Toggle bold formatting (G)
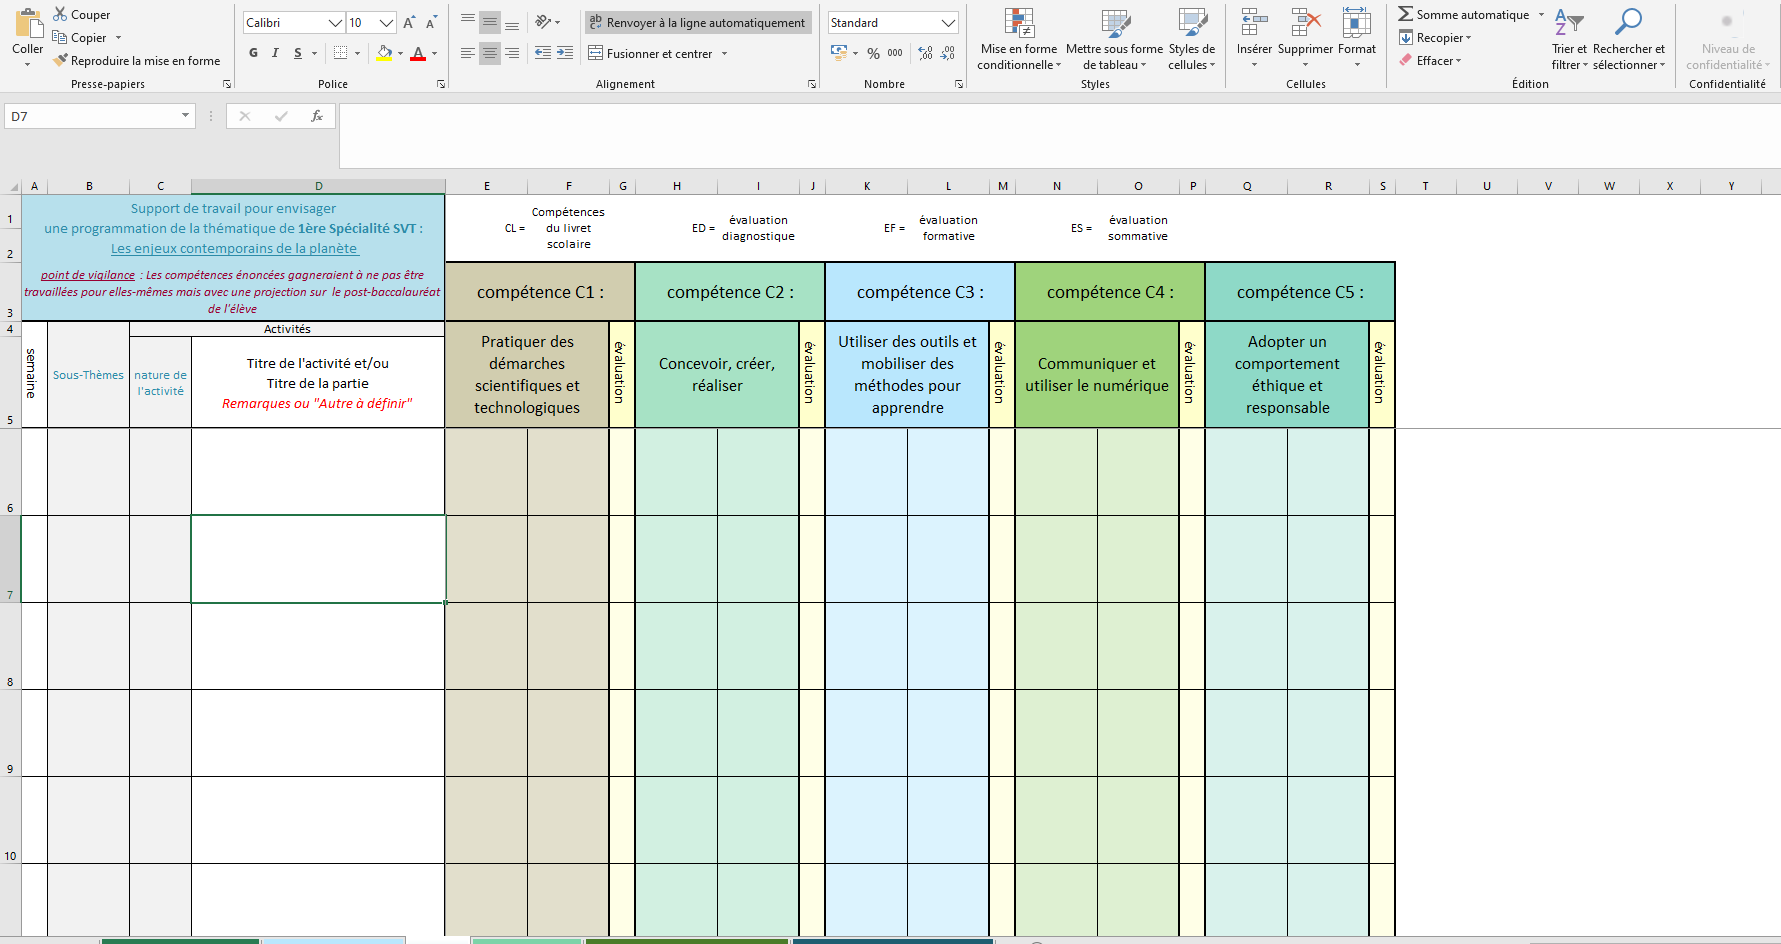 (253, 53)
